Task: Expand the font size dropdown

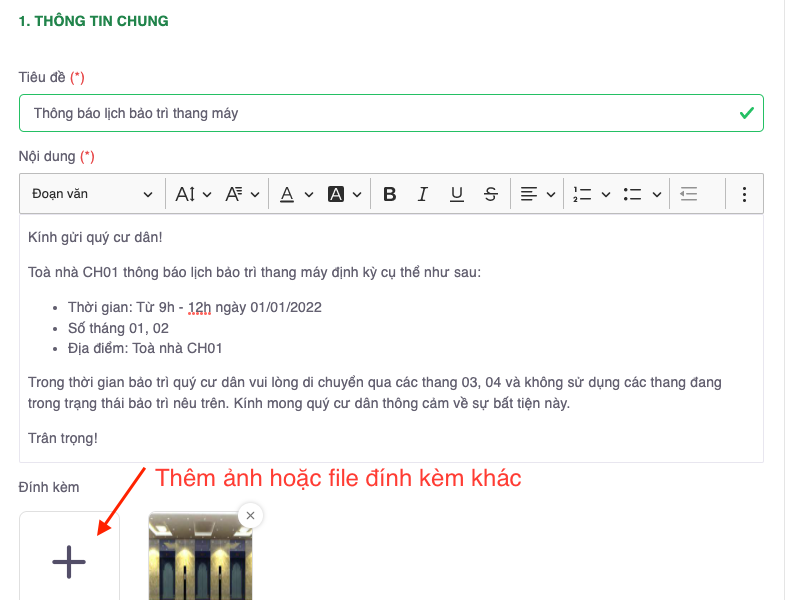Action: [193, 194]
